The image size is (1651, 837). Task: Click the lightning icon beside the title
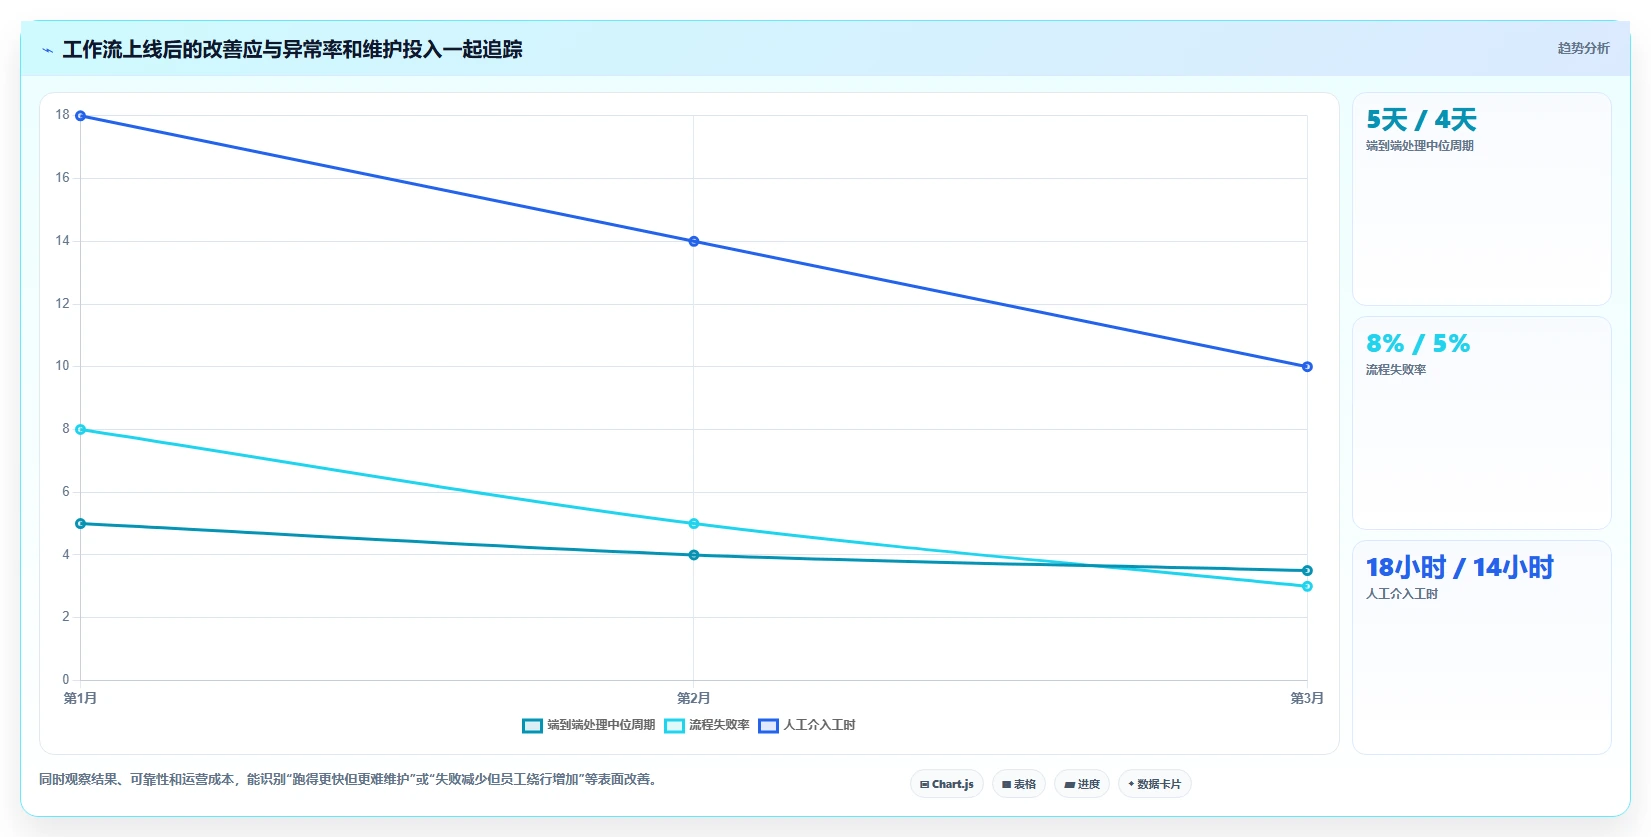click(x=48, y=50)
